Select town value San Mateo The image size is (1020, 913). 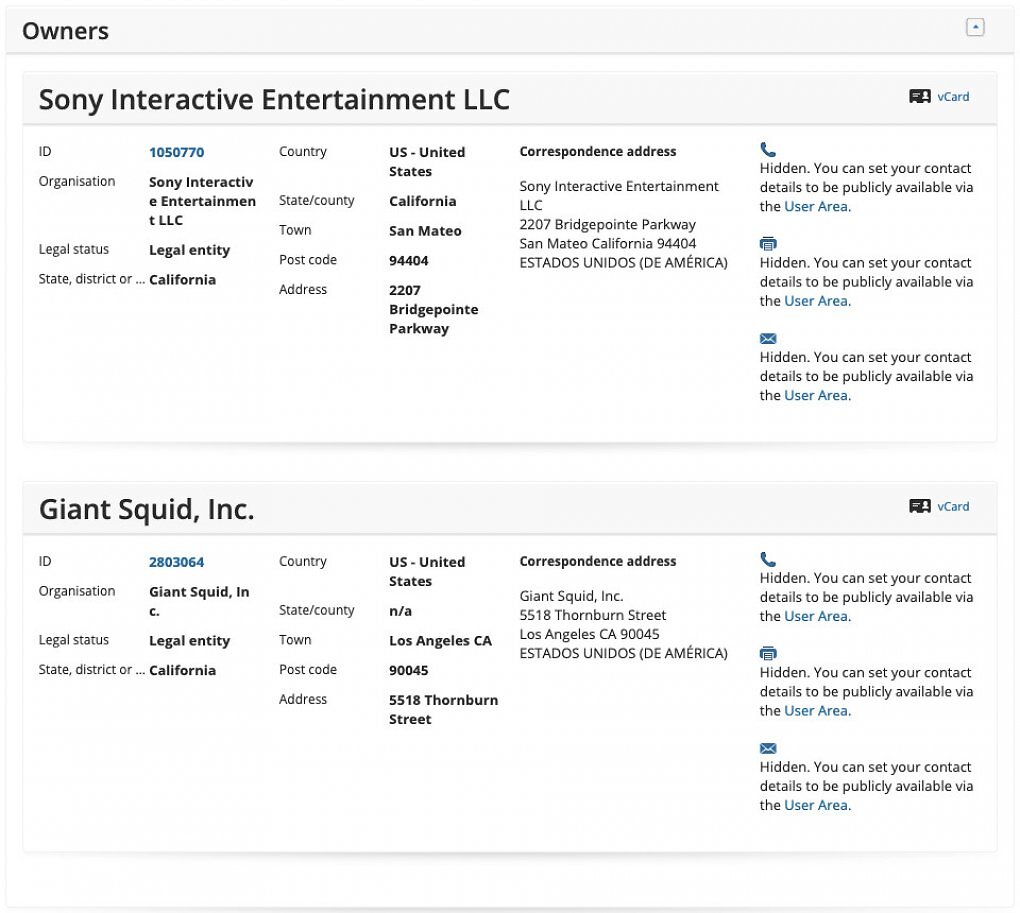(425, 231)
